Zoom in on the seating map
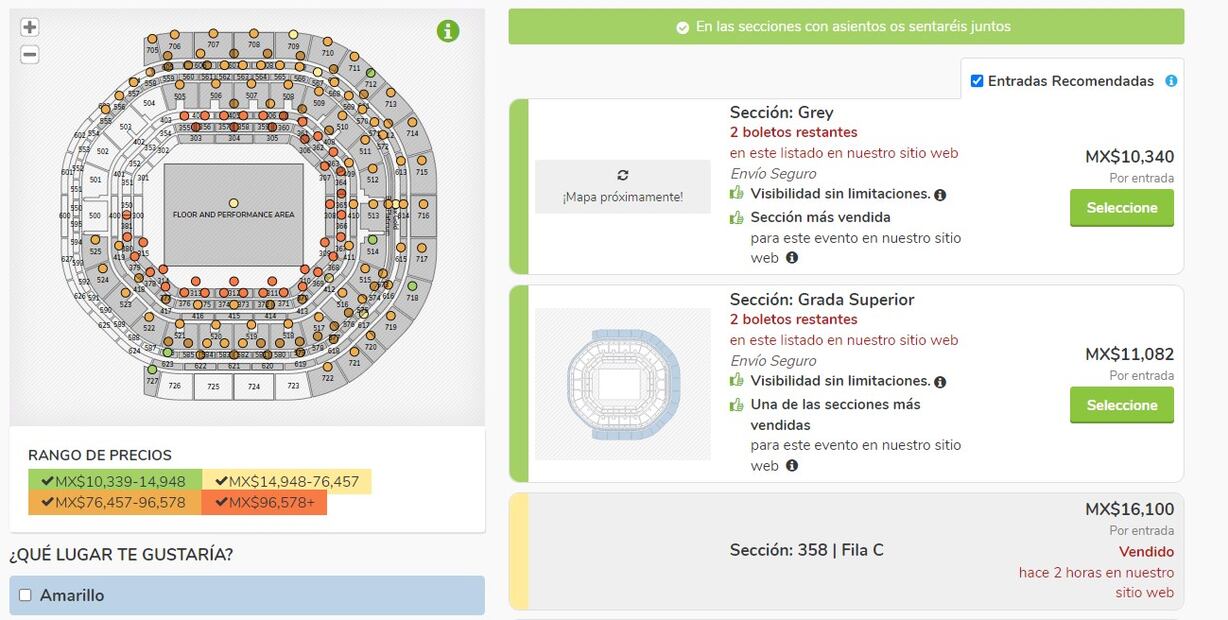The width and height of the screenshot is (1228, 620). tap(30, 28)
